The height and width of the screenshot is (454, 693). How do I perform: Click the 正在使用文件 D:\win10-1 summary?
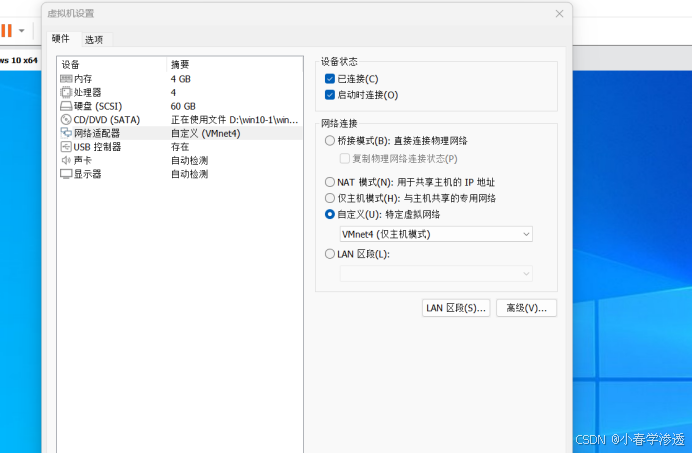(x=234, y=120)
